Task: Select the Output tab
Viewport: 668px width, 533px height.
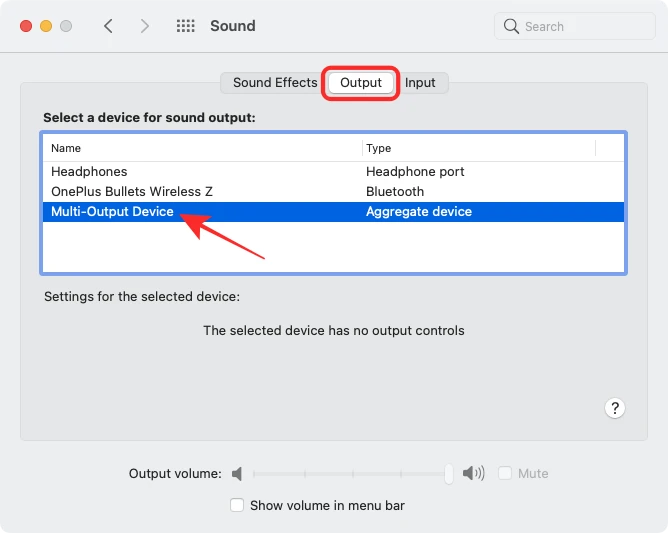Action: (360, 83)
